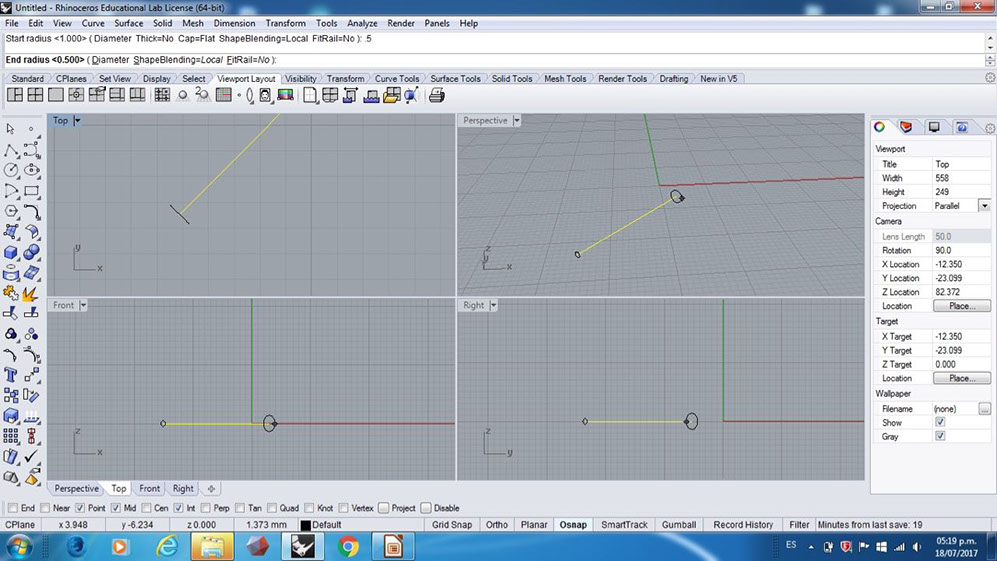Uncheck the Int osnap checkbox
The image size is (997, 561).
179,508
